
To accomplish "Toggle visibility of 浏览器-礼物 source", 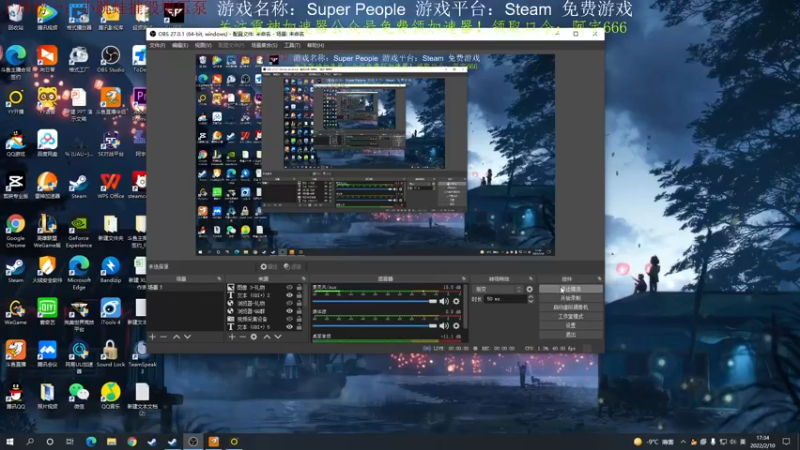I will [x=289, y=303].
